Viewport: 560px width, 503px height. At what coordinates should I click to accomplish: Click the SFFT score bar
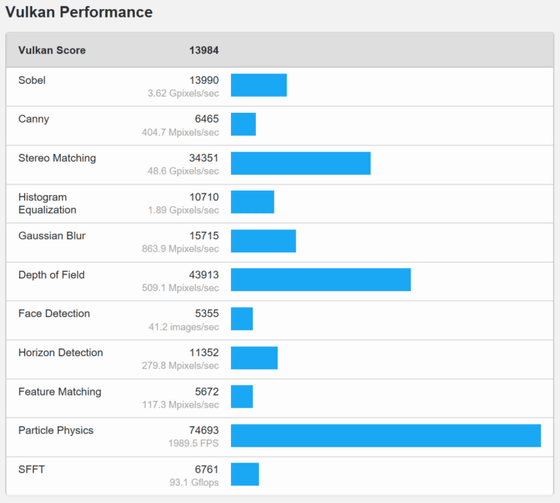pyautogui.click(x=245, y=474)
